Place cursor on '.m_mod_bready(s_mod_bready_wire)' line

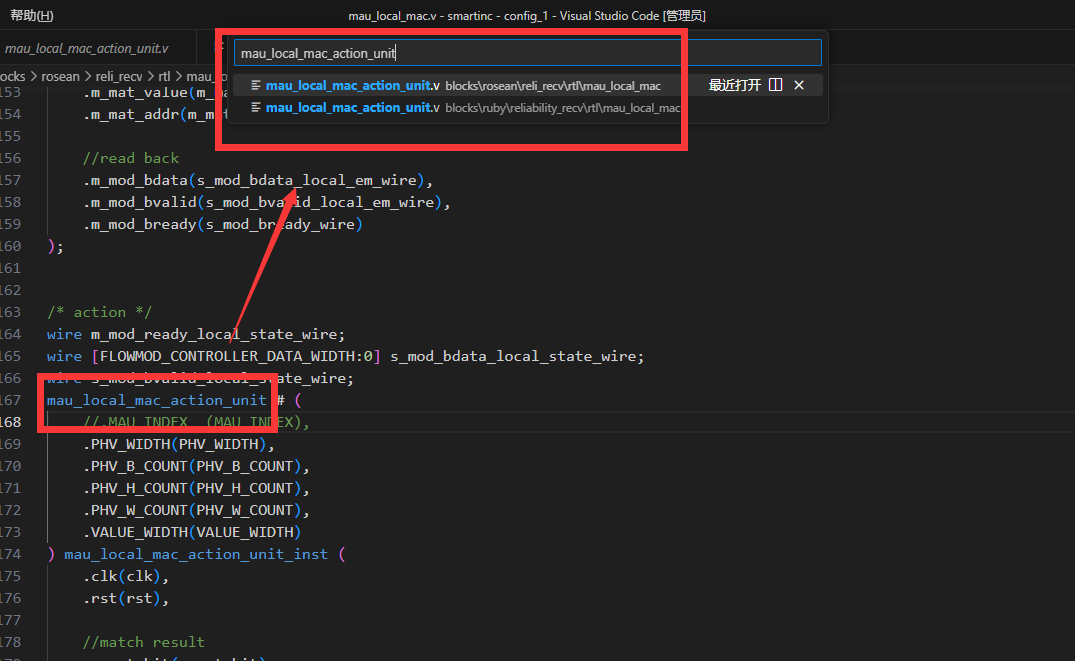pos(223,224)
